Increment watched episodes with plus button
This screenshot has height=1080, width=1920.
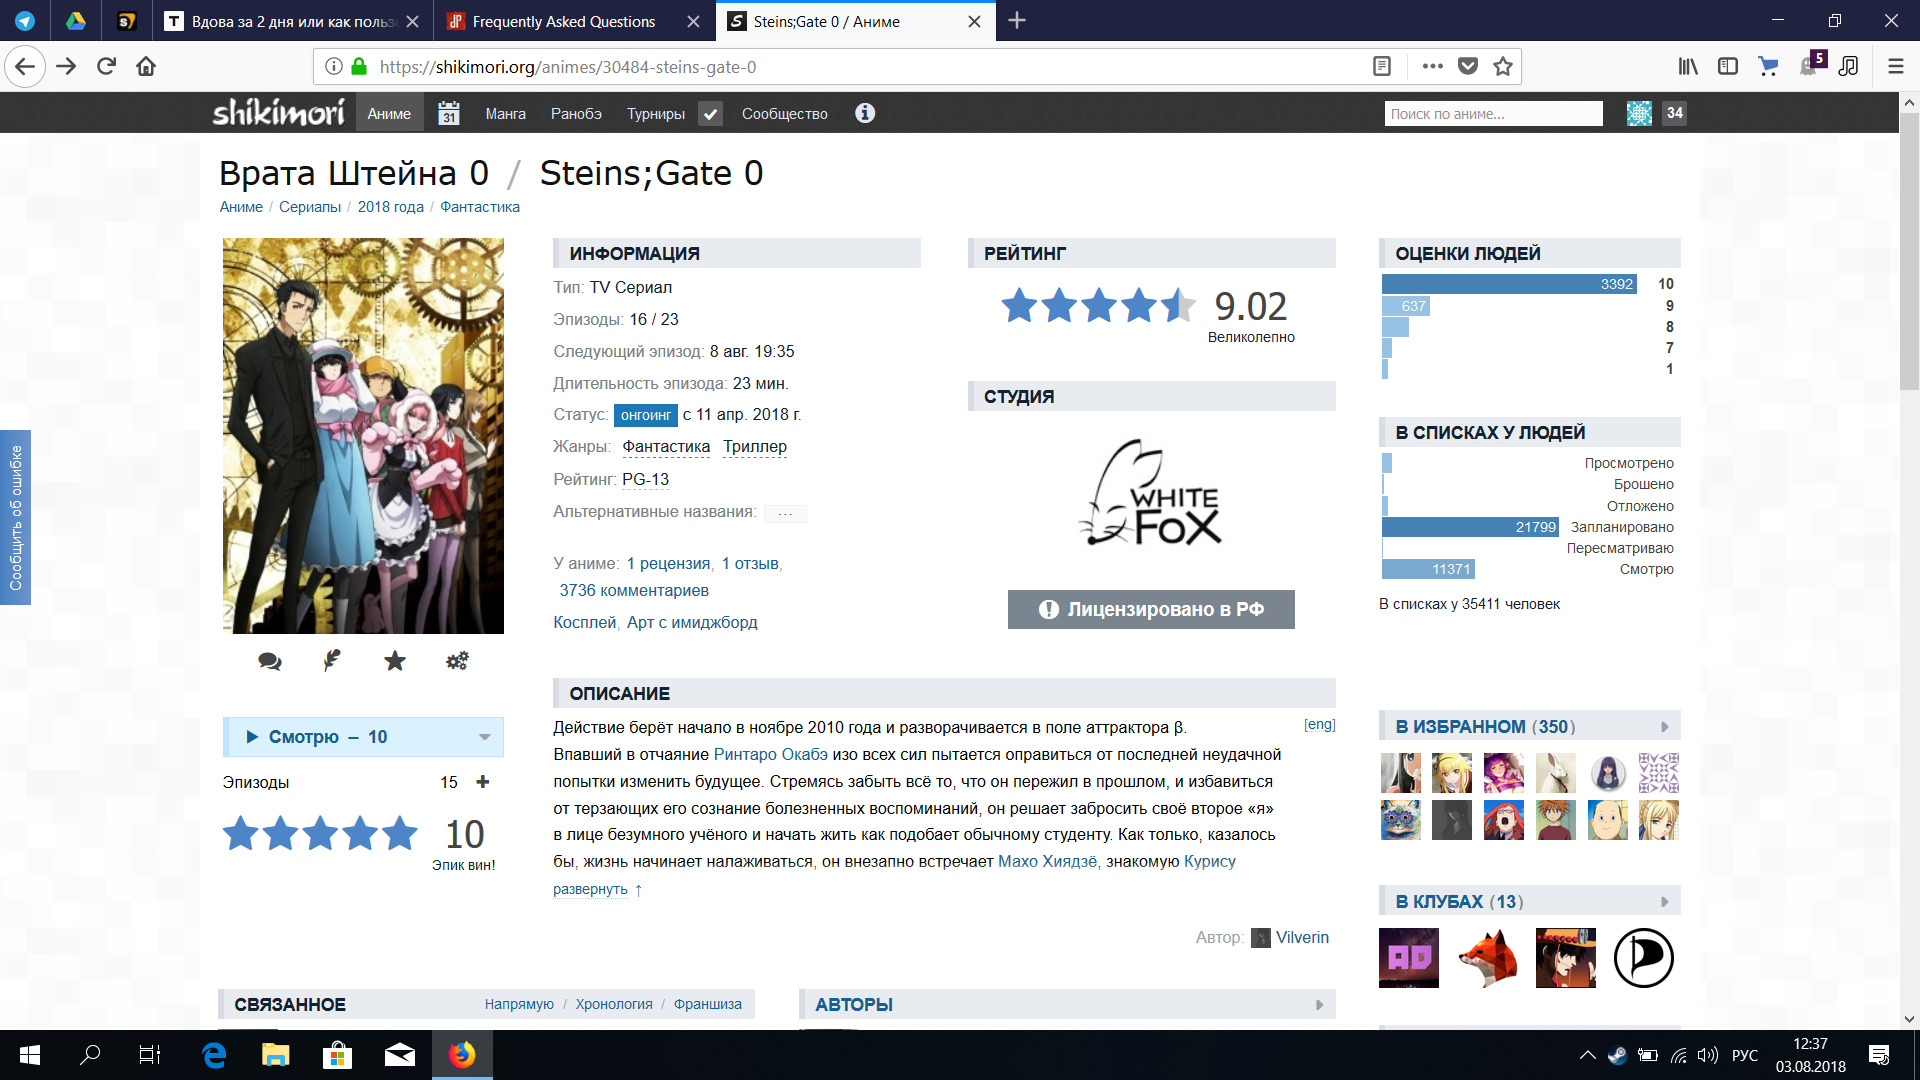click(x=483, y=782)
